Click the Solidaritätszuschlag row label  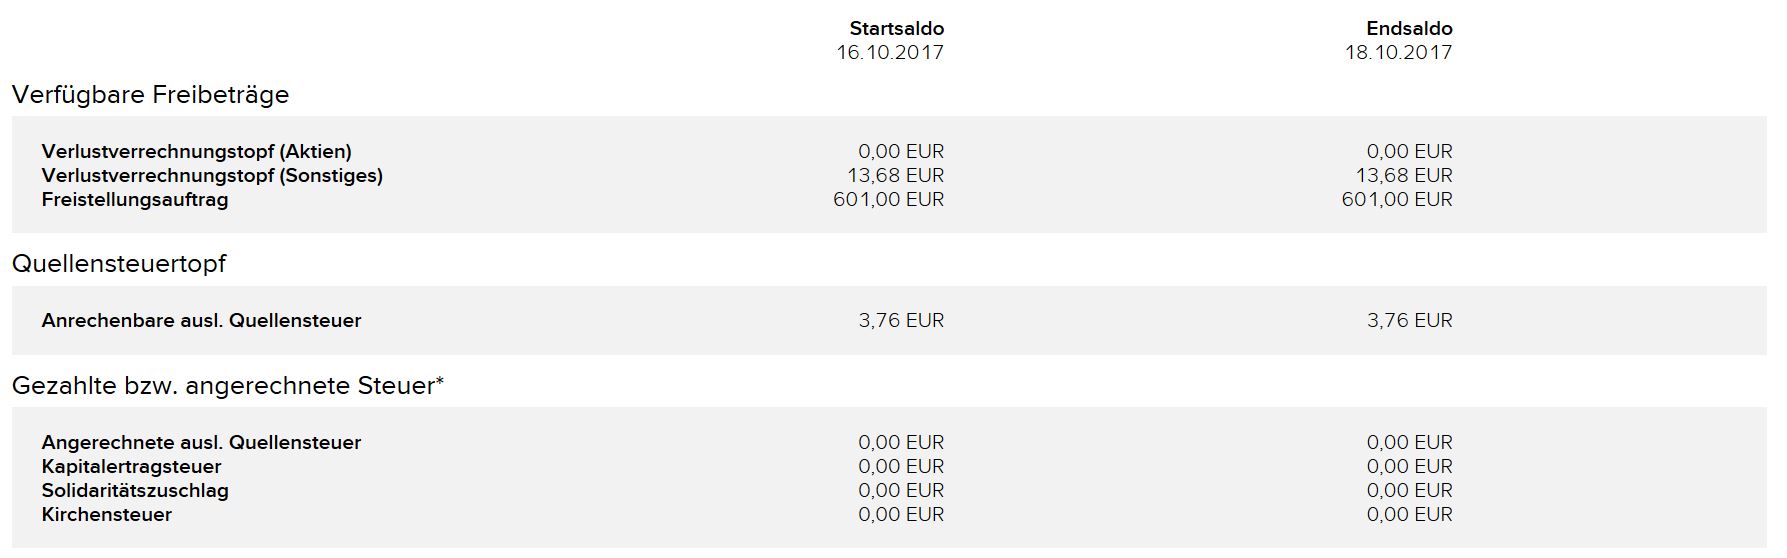pyautogui.click(x=135, y=491)
